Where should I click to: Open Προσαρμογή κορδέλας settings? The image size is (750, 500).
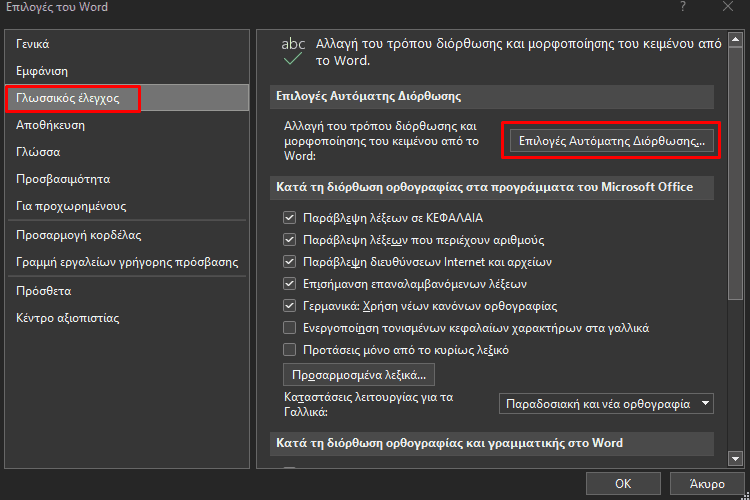point(128,235)
